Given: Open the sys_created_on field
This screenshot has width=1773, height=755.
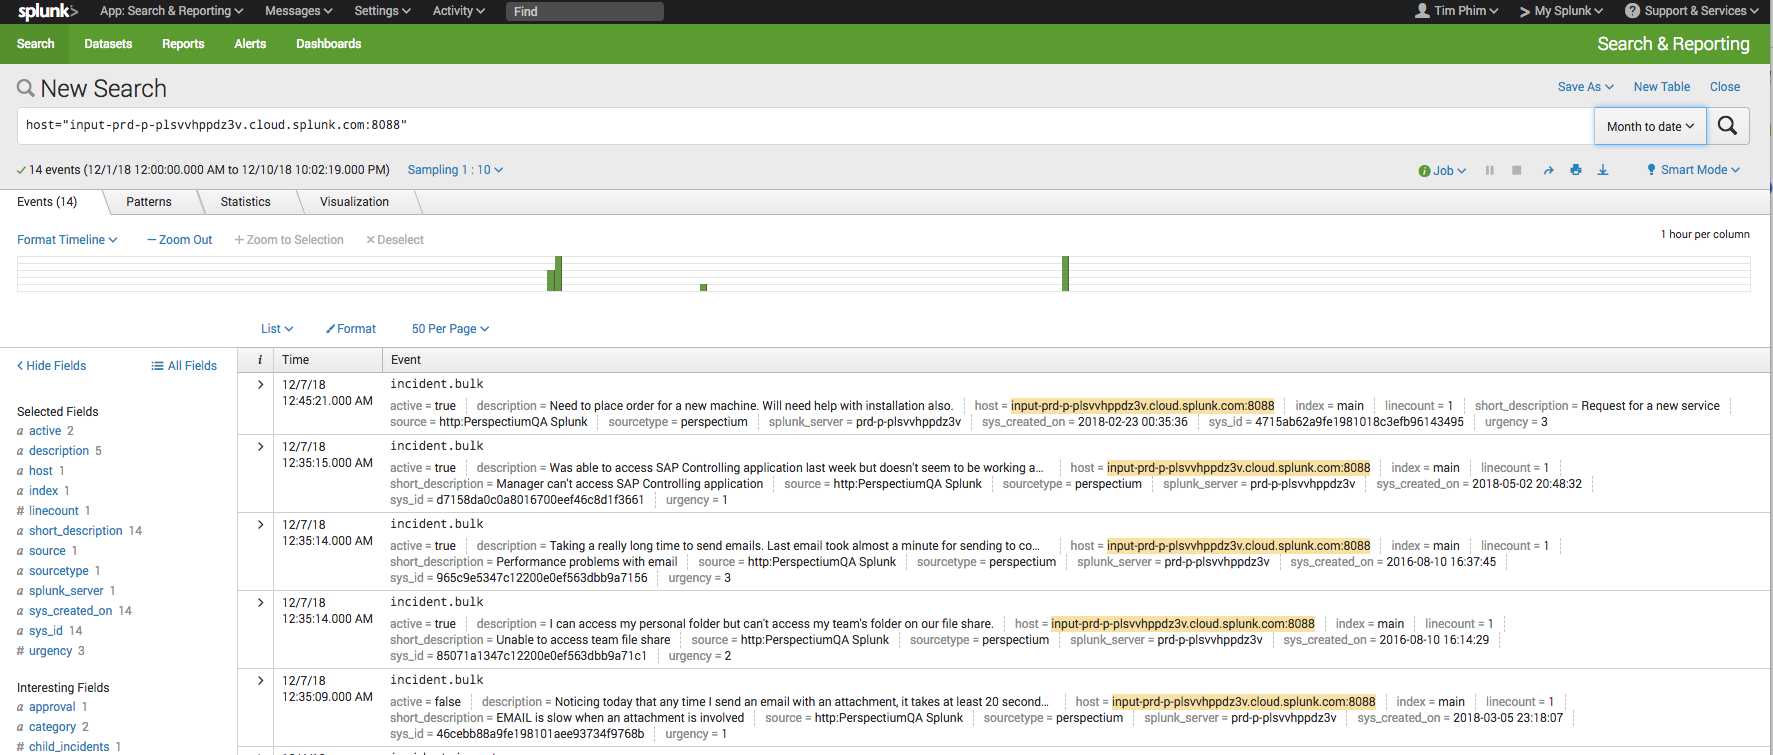Looking at the screenshot, I should tap(70, 611).
